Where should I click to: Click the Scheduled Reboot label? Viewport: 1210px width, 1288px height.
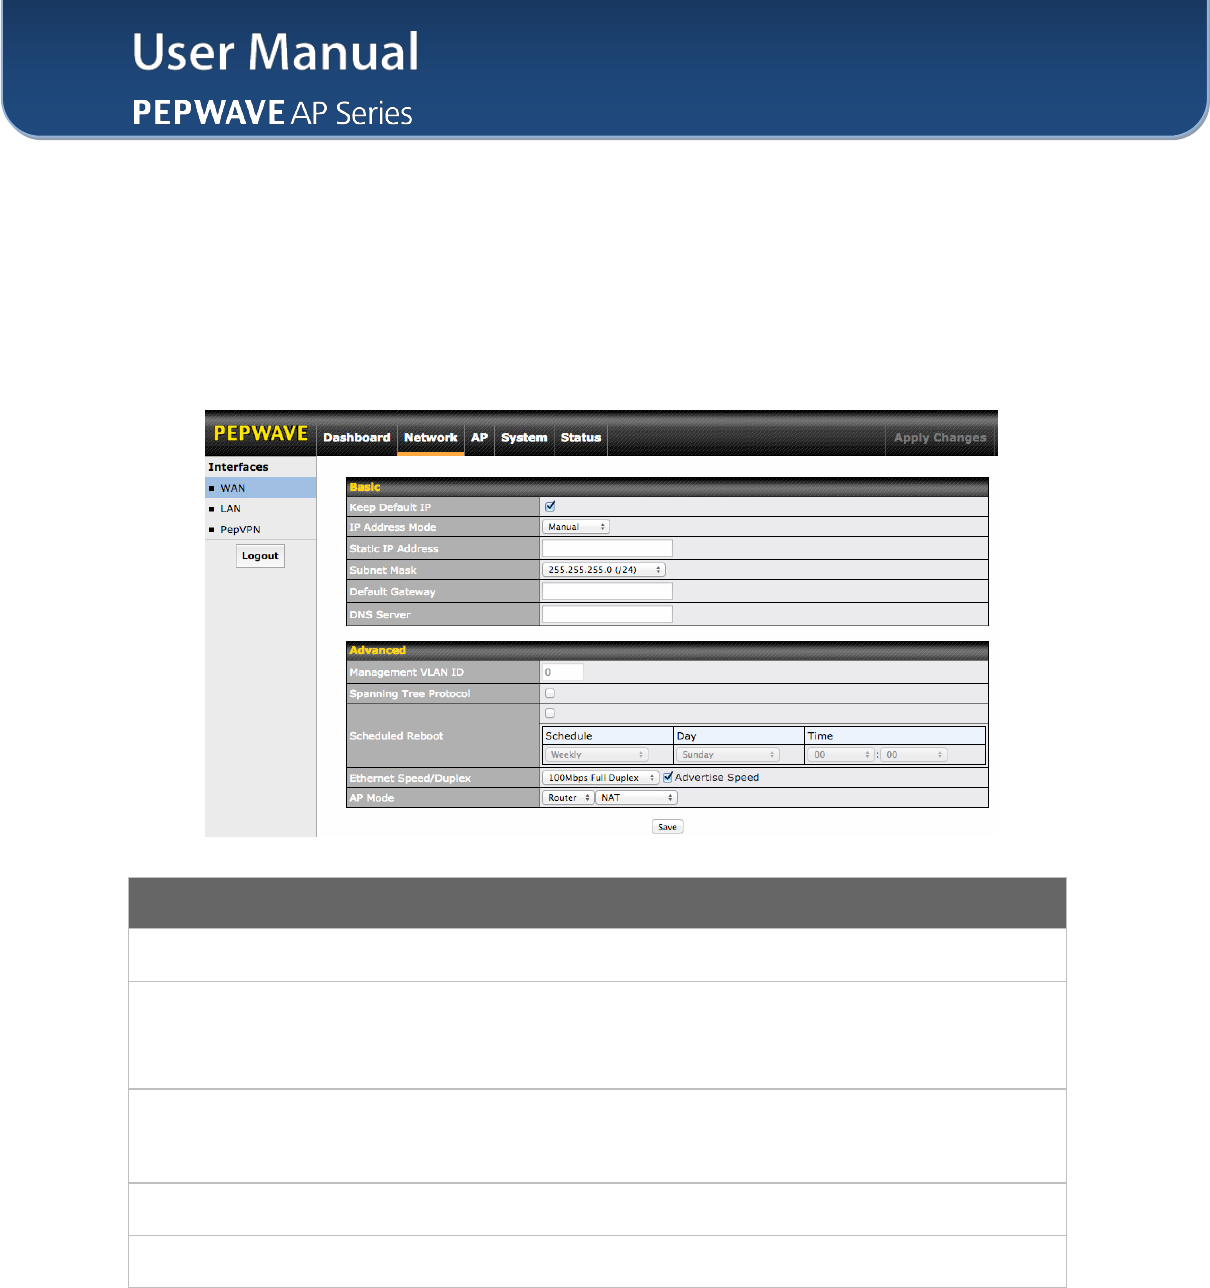point(396,736)
